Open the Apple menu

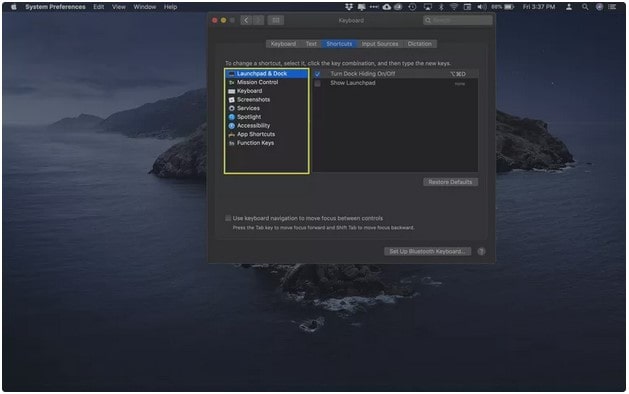click(x=14, y=7)
